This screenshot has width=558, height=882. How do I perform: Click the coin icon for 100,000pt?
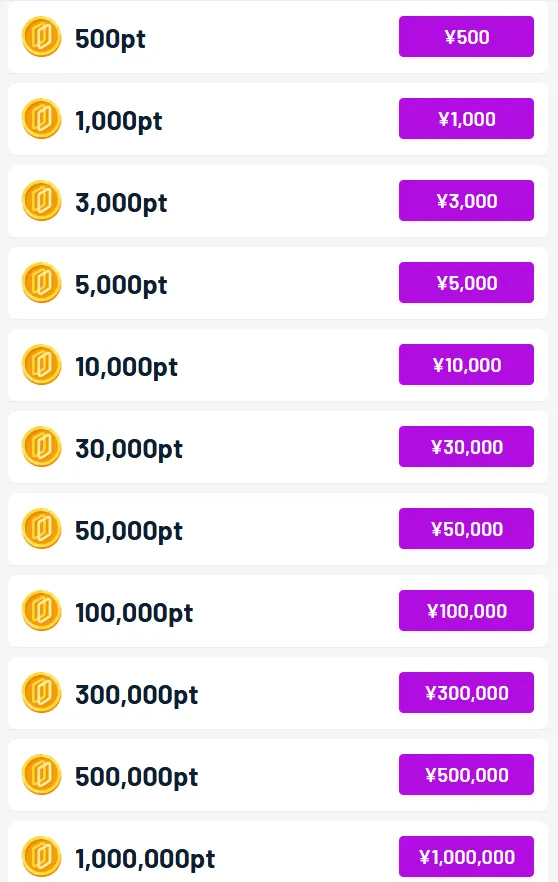[41, 611]
